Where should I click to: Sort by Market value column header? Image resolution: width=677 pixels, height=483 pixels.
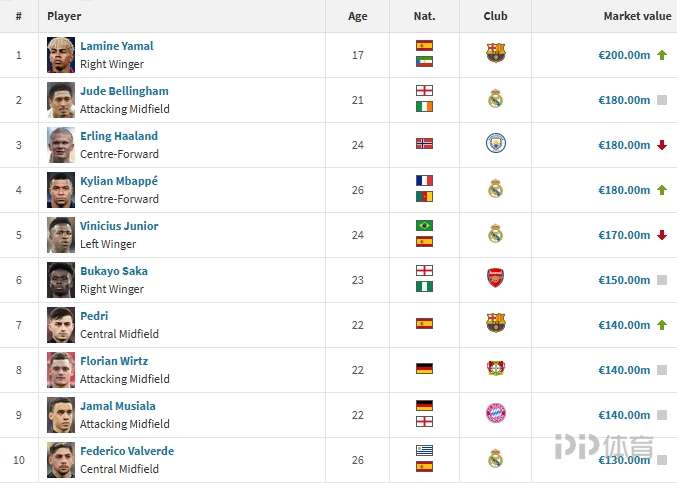(637, 16)
